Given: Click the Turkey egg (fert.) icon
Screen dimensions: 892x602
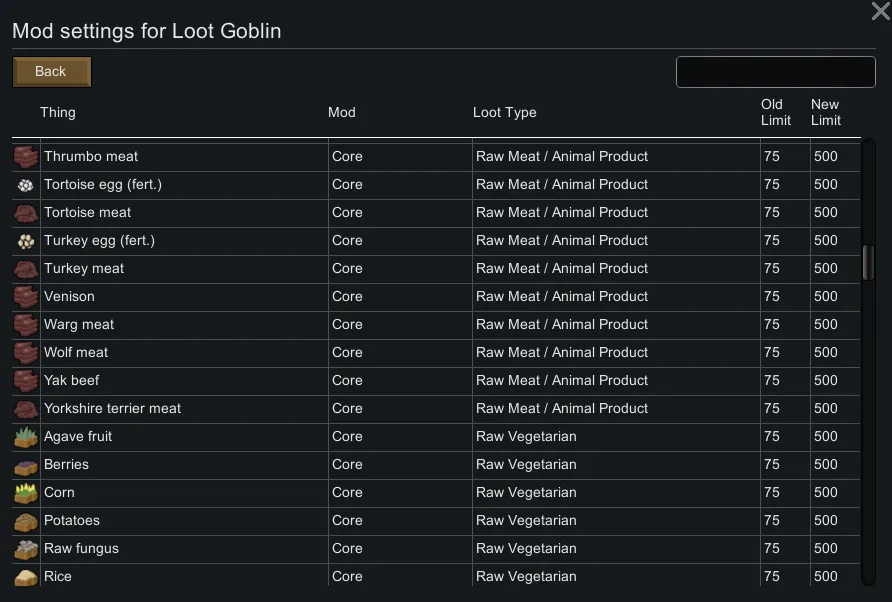Looking at the screenshot, I should tap(26, 241).
